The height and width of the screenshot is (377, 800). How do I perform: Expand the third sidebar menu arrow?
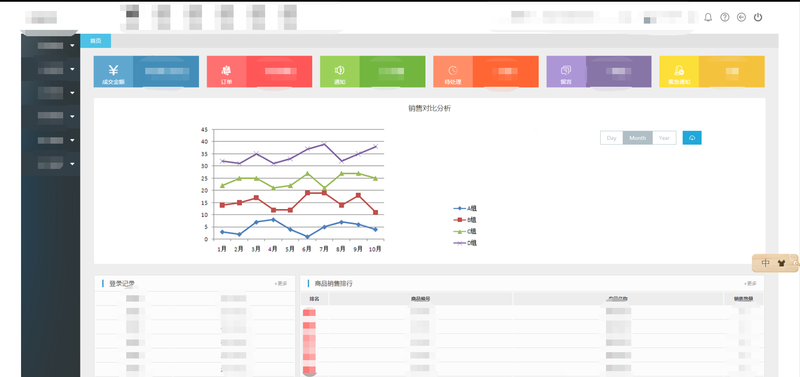[x=72, y=93]
